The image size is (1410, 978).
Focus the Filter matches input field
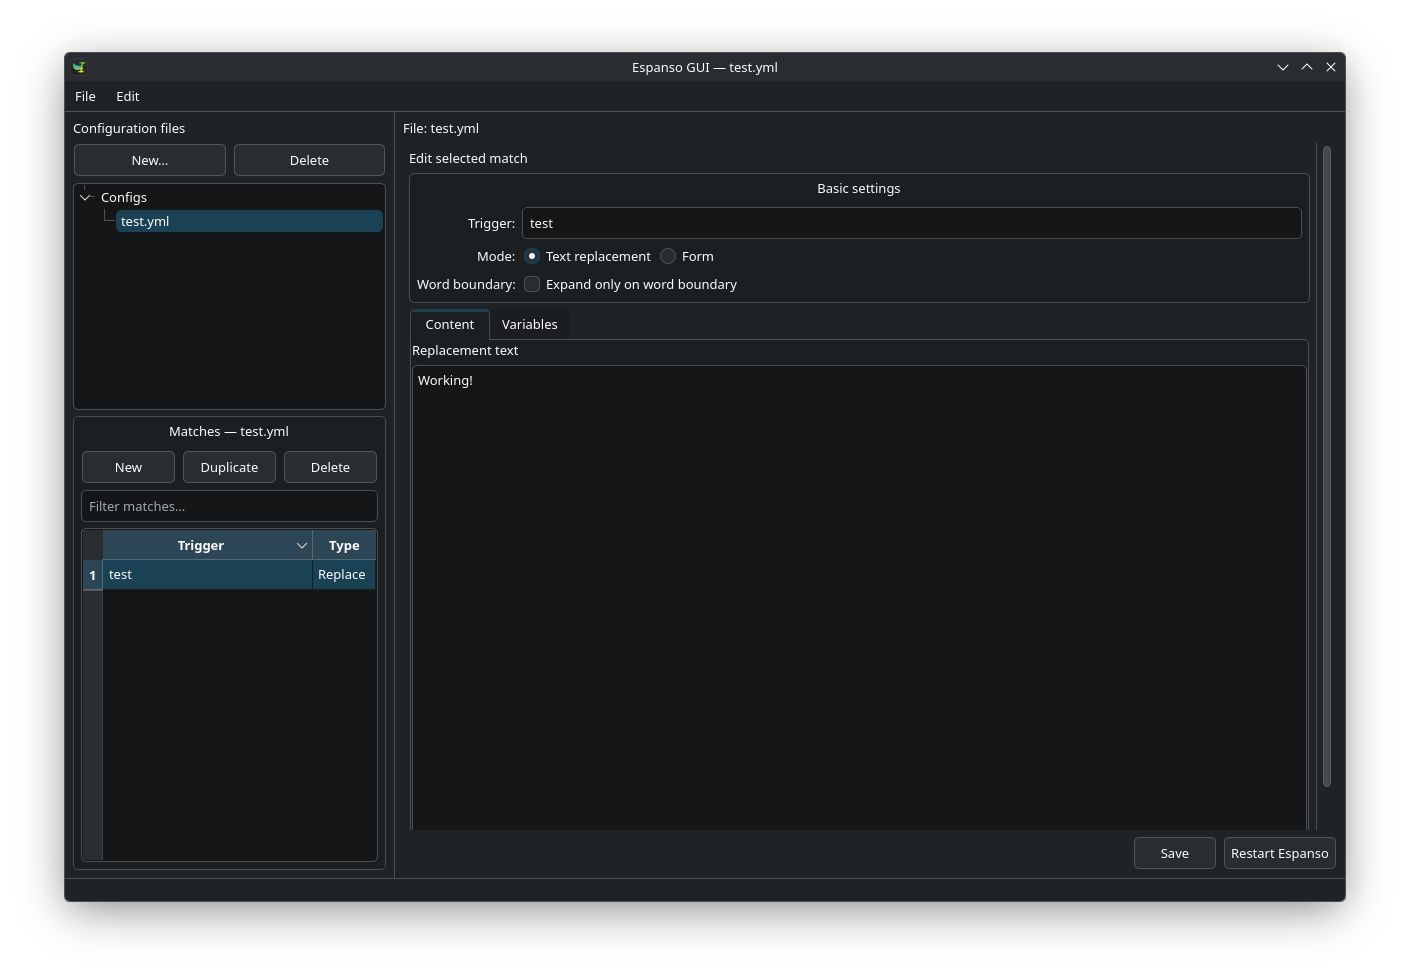tap(229, 506)
